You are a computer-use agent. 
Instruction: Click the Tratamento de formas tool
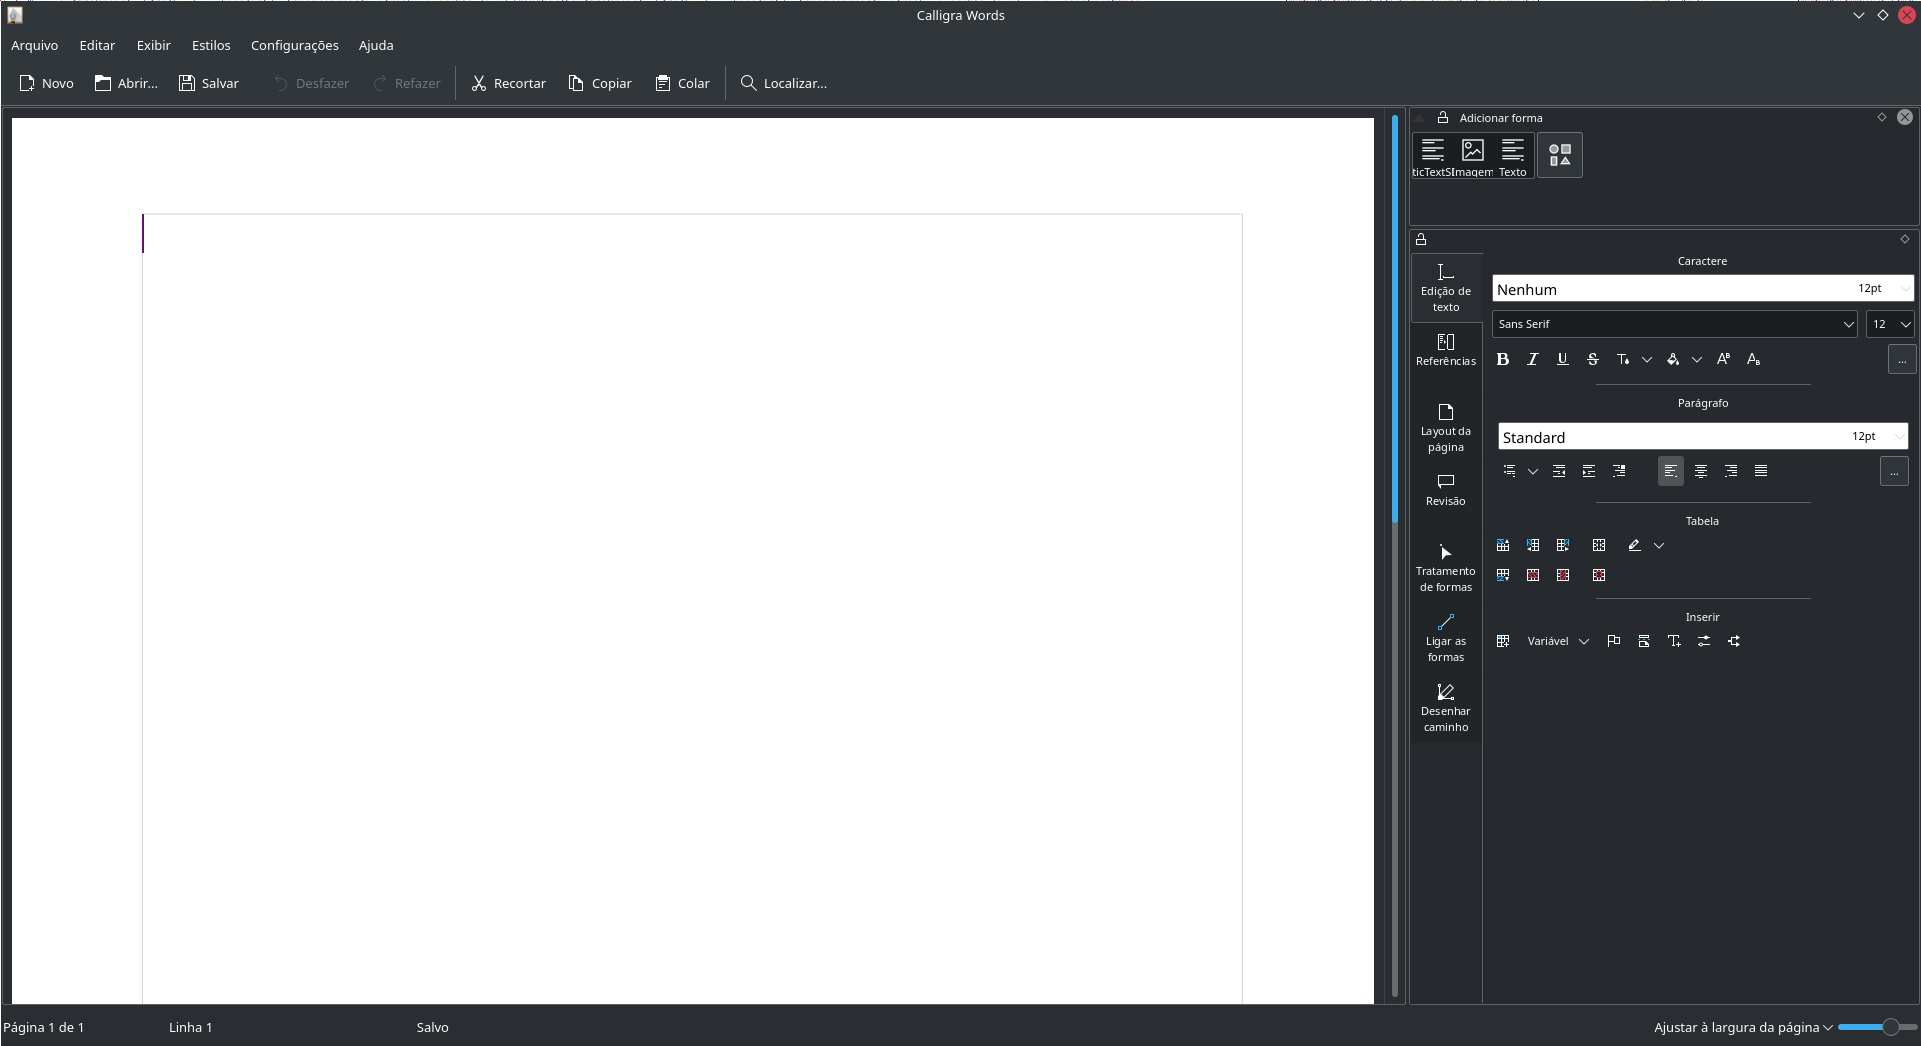(1445, 568)
